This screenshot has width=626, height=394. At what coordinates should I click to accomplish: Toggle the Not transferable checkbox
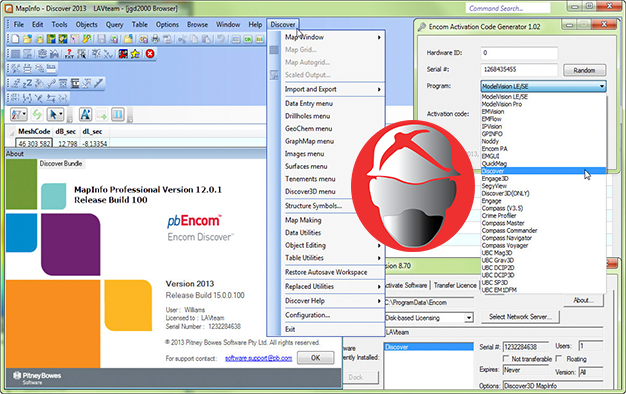pos(506,358)
